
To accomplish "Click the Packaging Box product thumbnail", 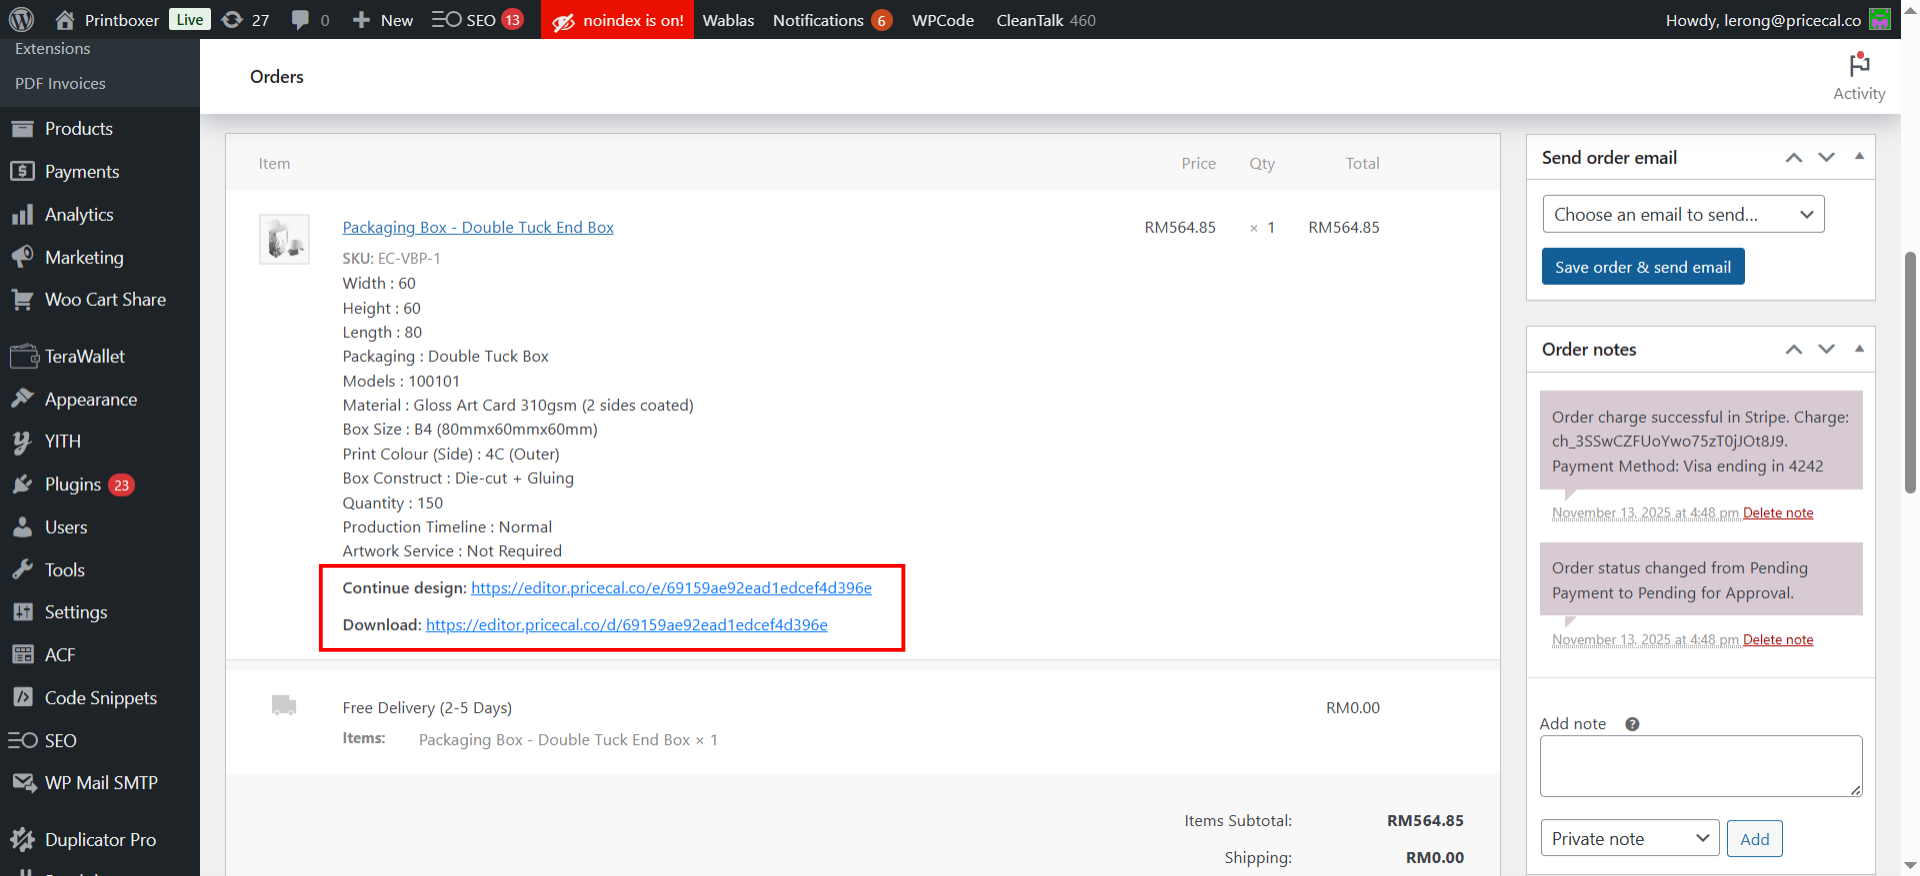I will pyautogui.click(x=284, y=239).
